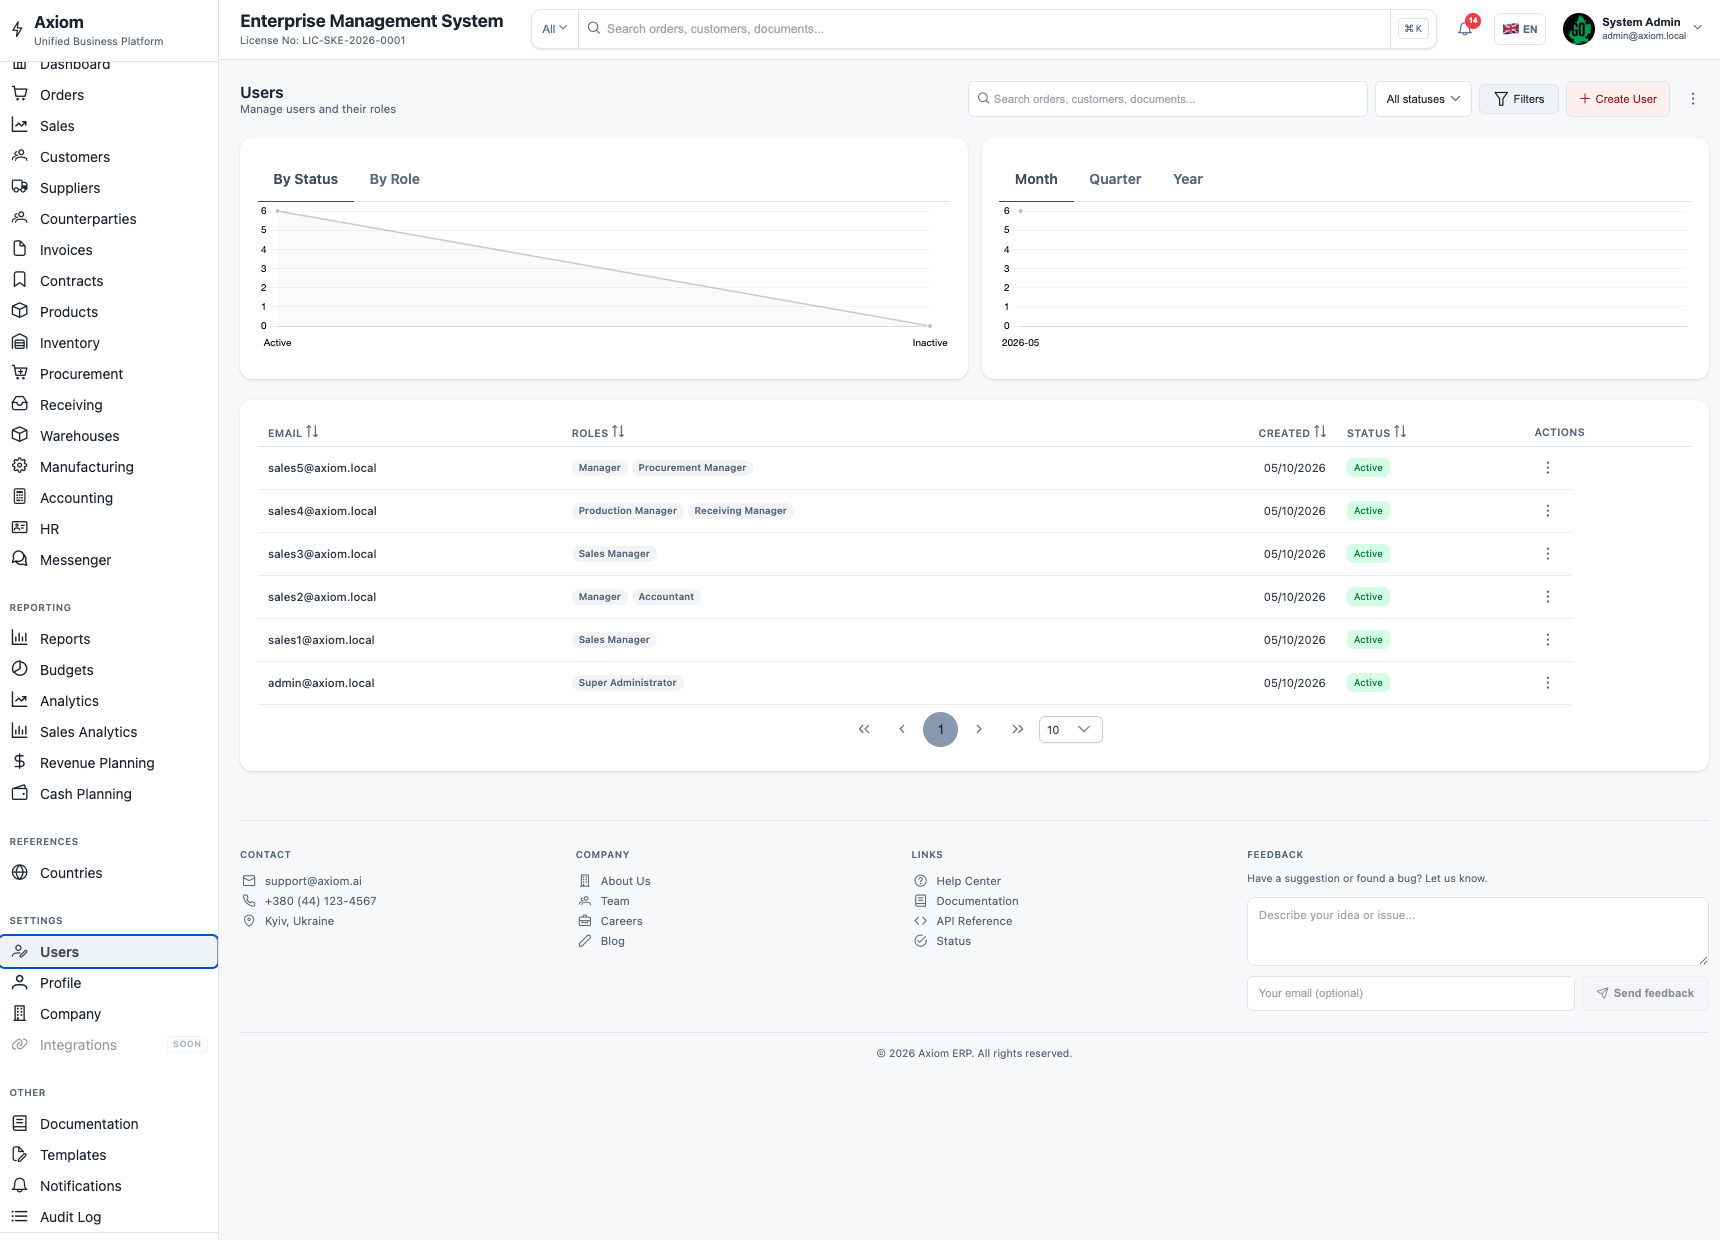
Task: Click the Suppliers truck icon
Action: 19,187
